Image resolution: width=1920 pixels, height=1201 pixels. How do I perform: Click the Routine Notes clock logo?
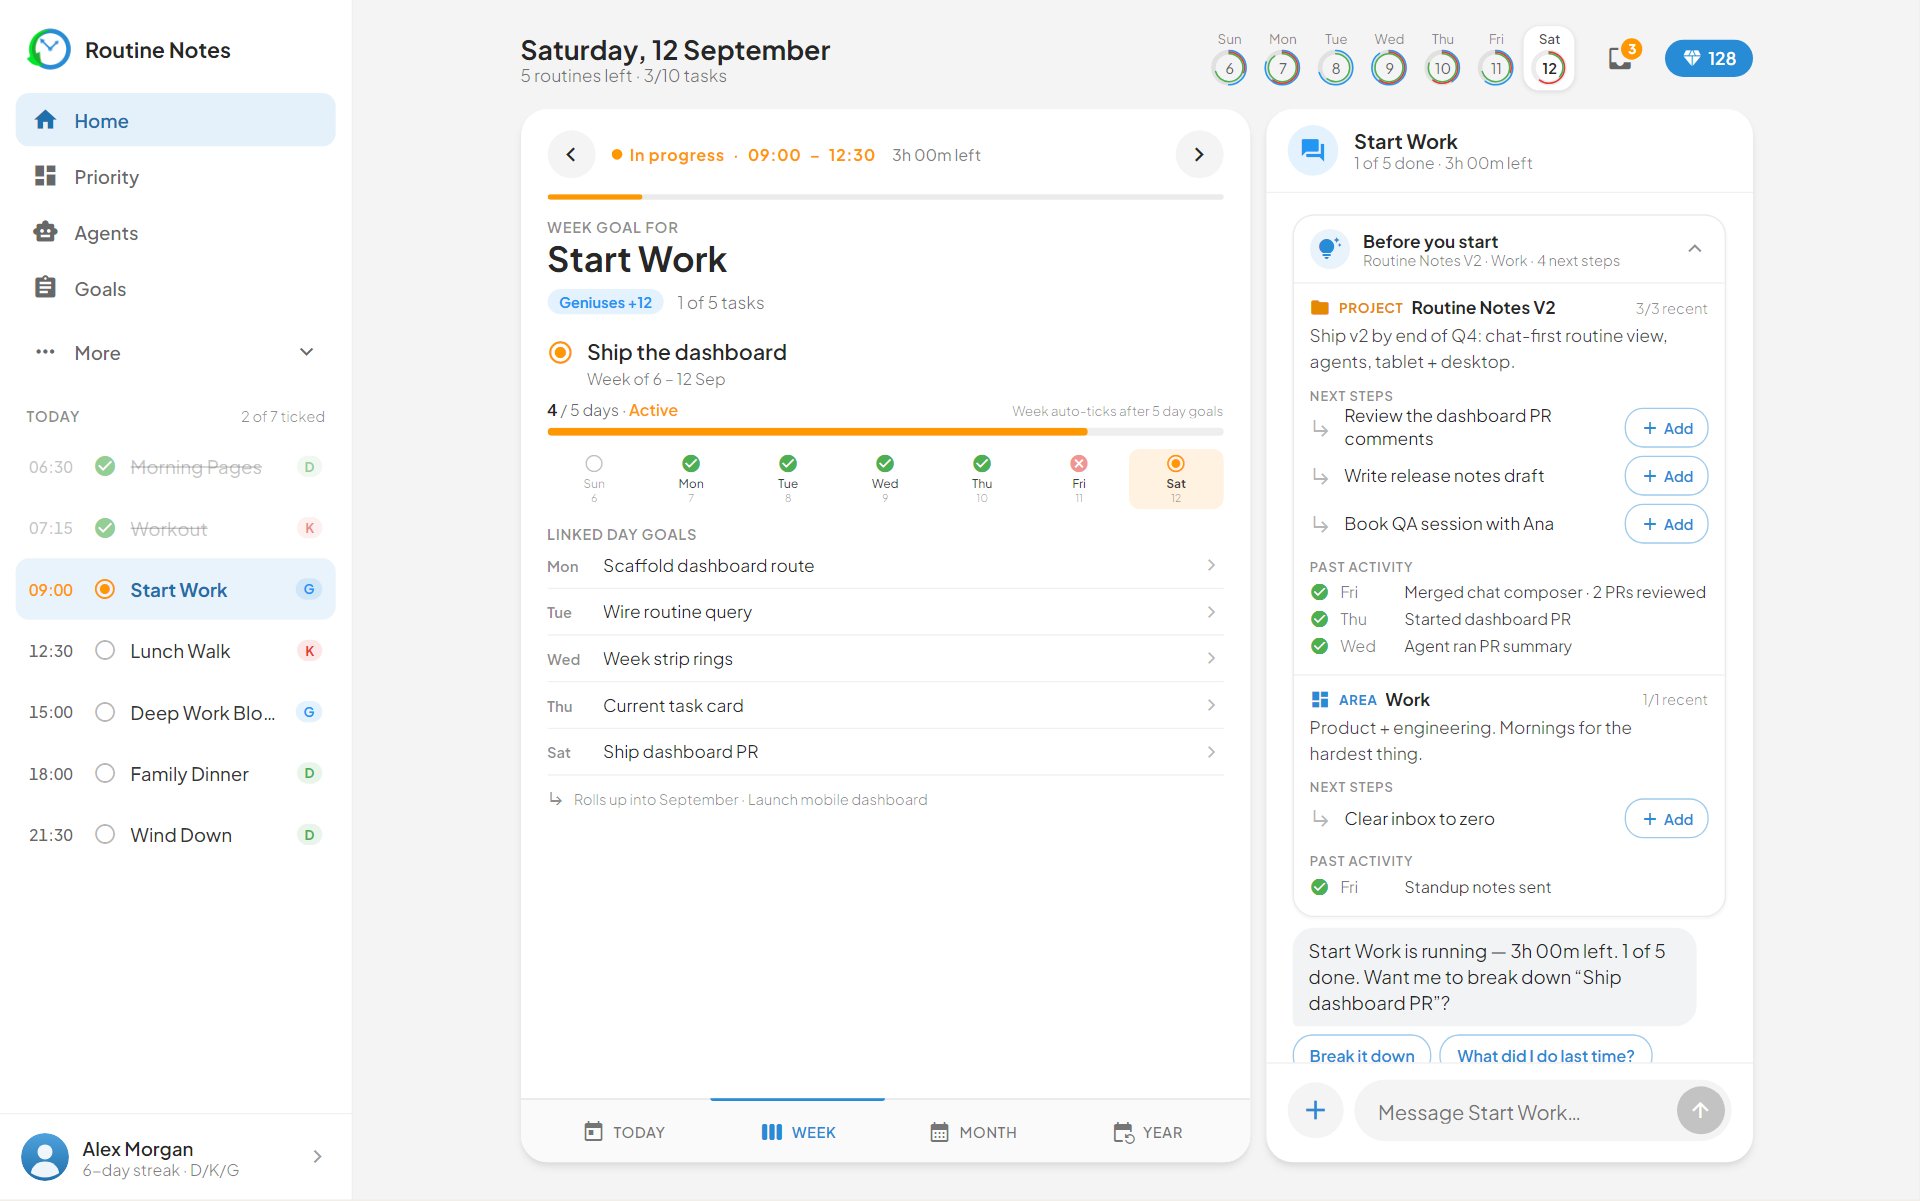49,49
